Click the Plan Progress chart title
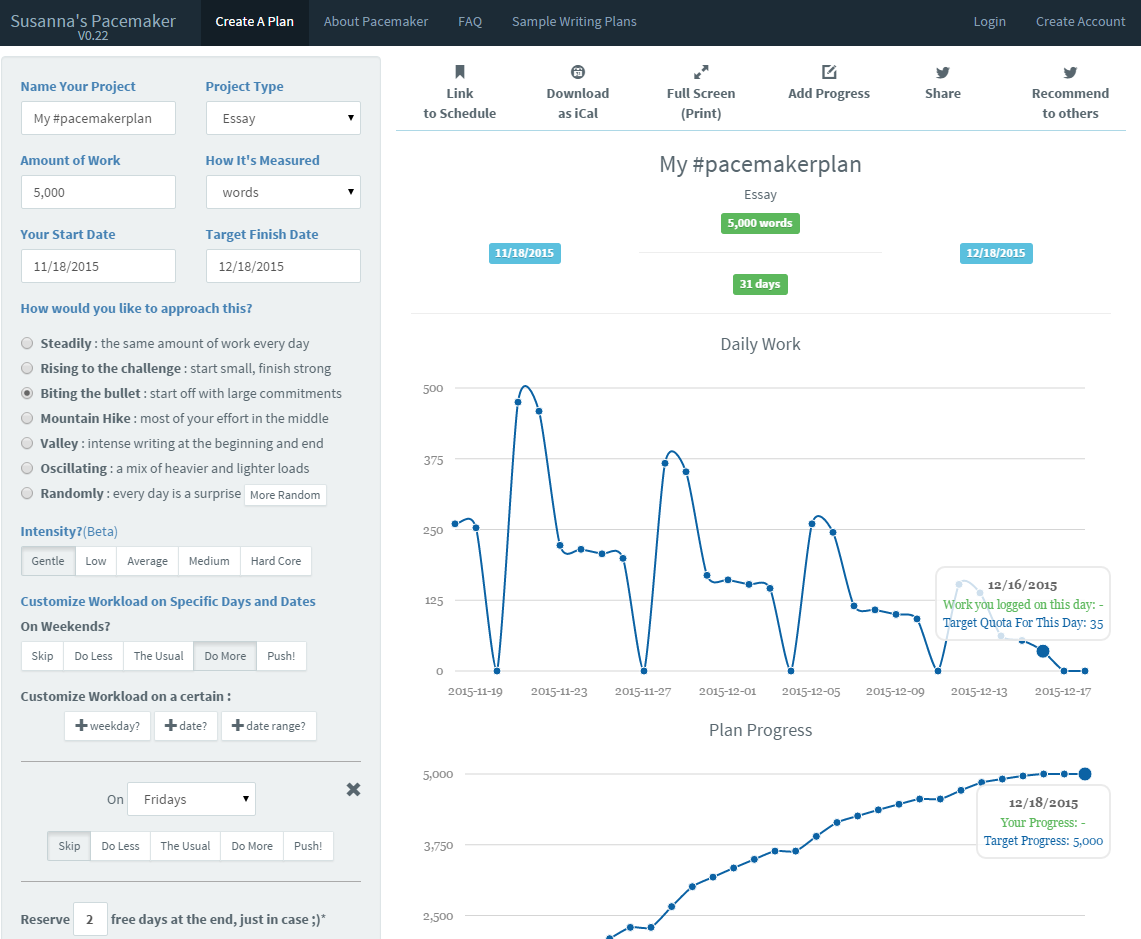Image resolution: width=1141 pixels, height=939 pixels. click(x=760, y=730)
